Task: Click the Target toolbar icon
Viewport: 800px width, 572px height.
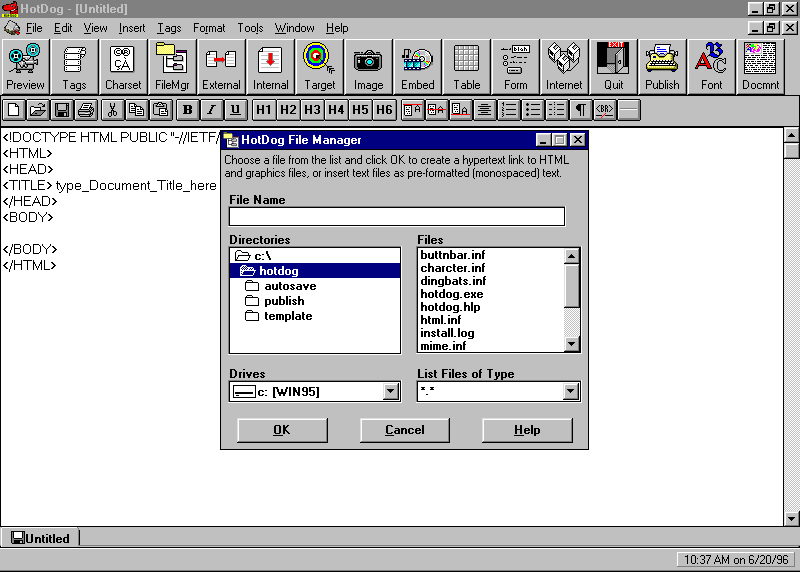Action: coord(319,67)
